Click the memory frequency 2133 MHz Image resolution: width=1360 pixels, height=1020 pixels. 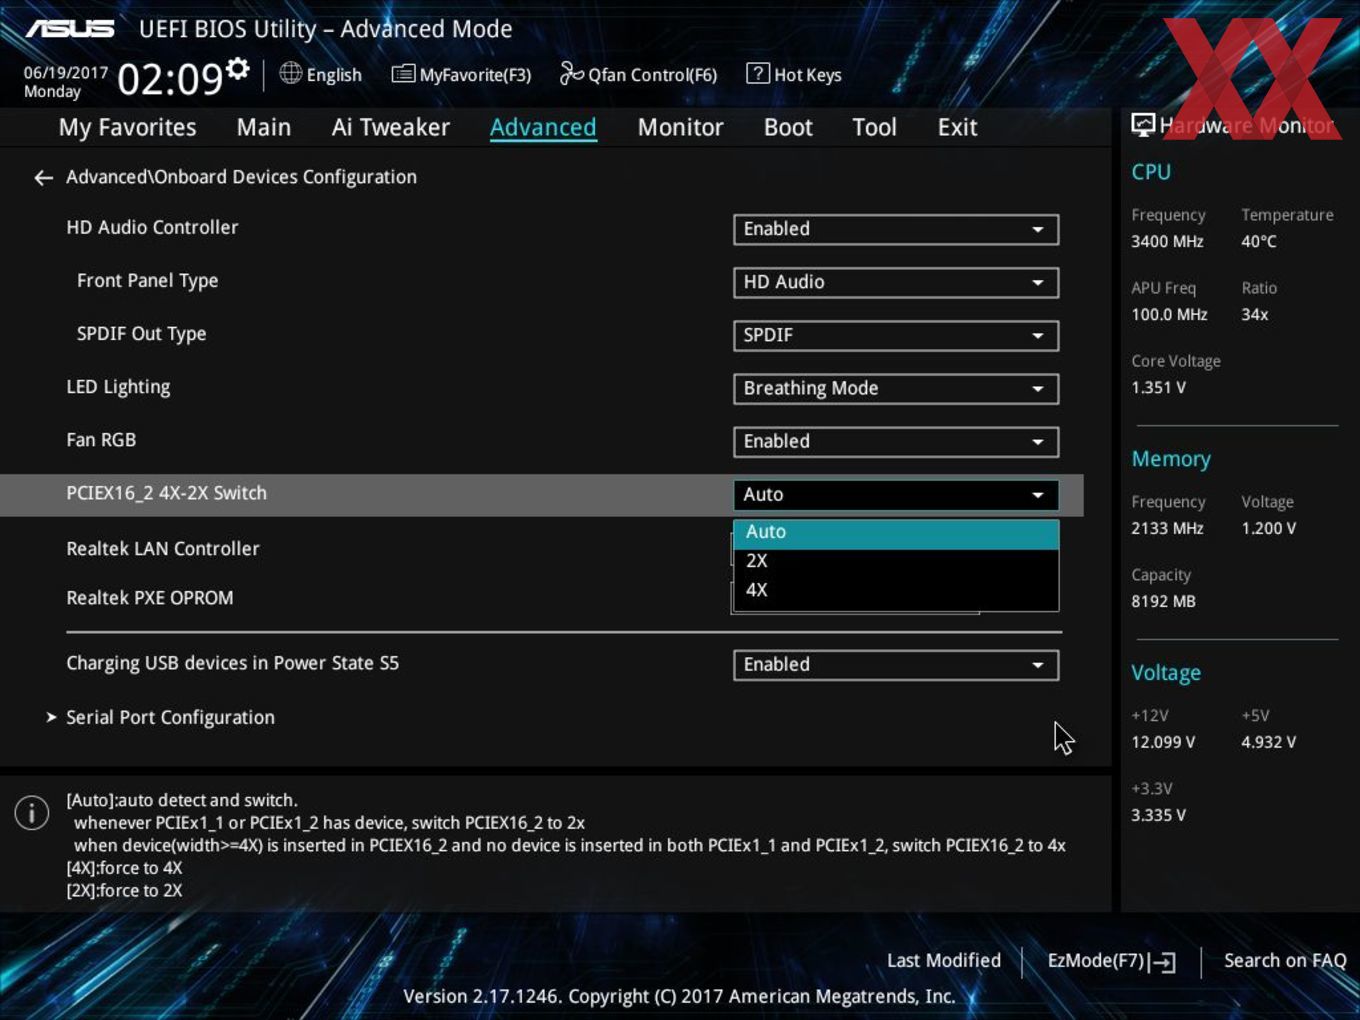pos(1167,528)
